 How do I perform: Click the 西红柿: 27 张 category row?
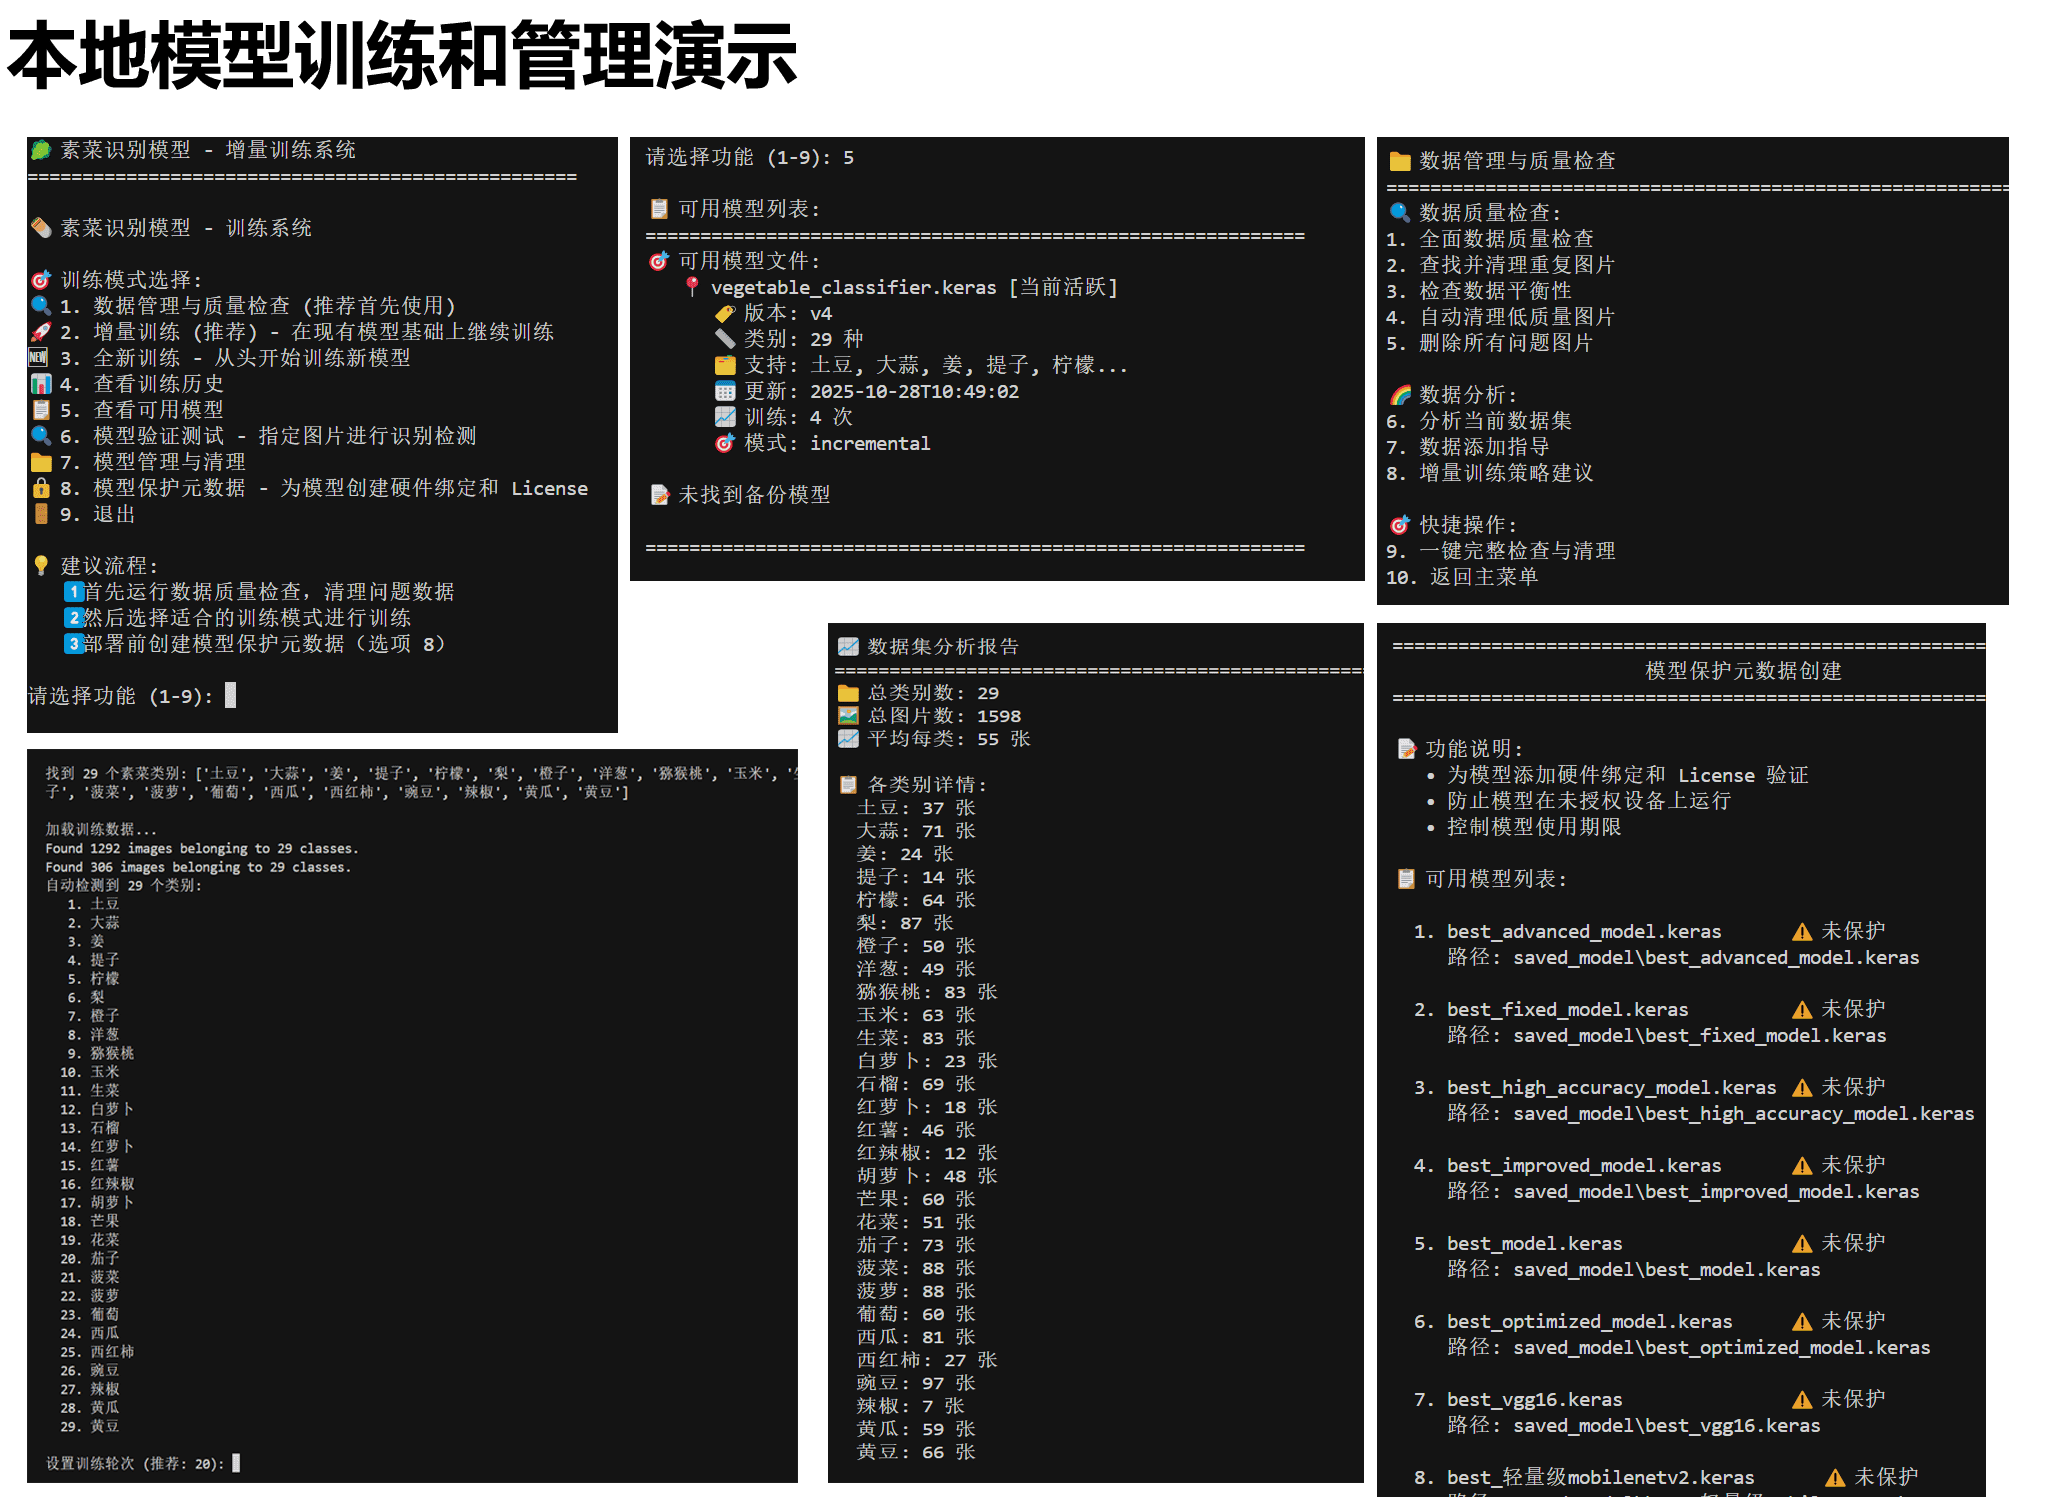926,1360
